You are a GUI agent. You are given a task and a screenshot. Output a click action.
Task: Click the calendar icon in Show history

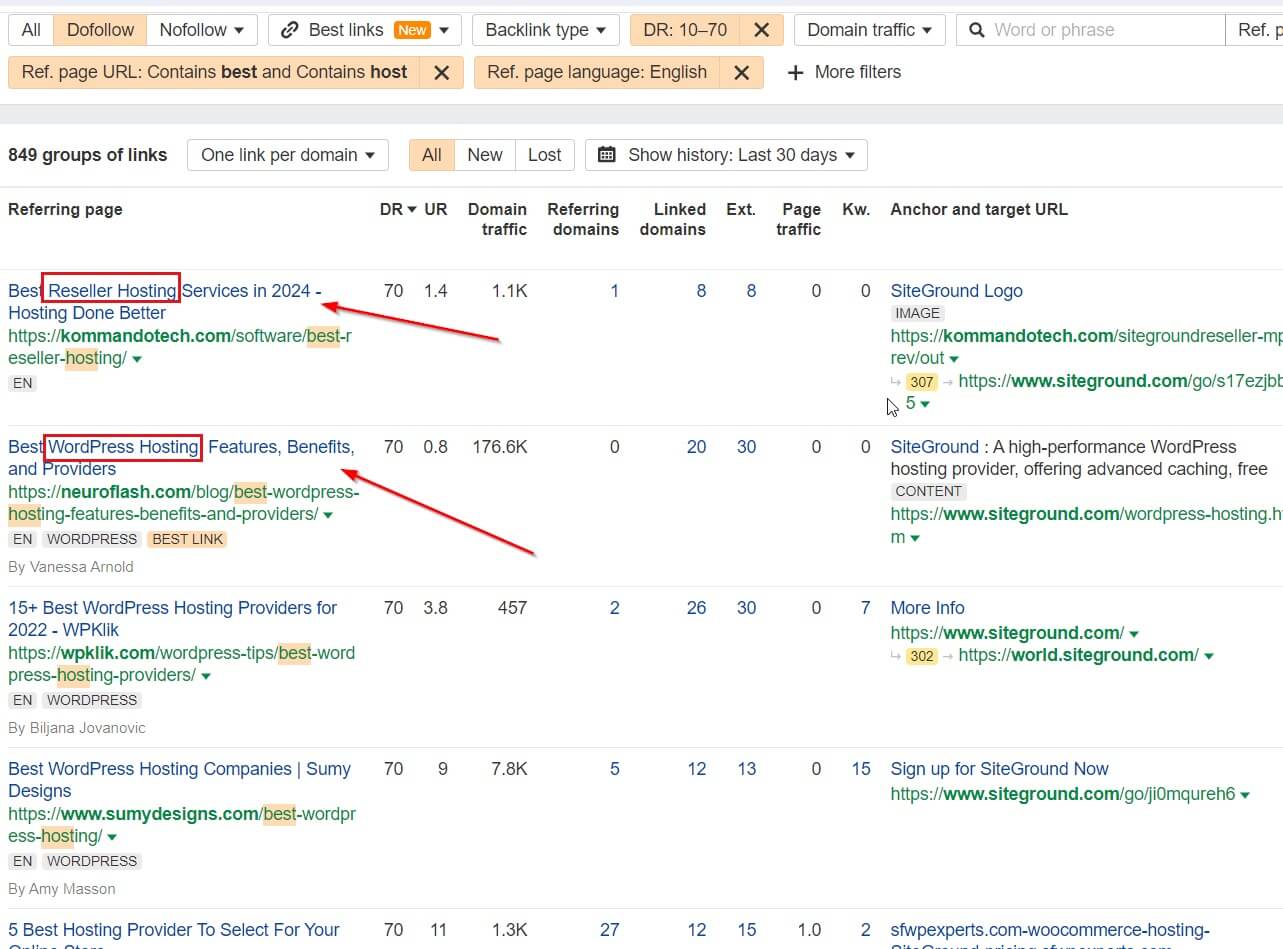click(607, 155)
